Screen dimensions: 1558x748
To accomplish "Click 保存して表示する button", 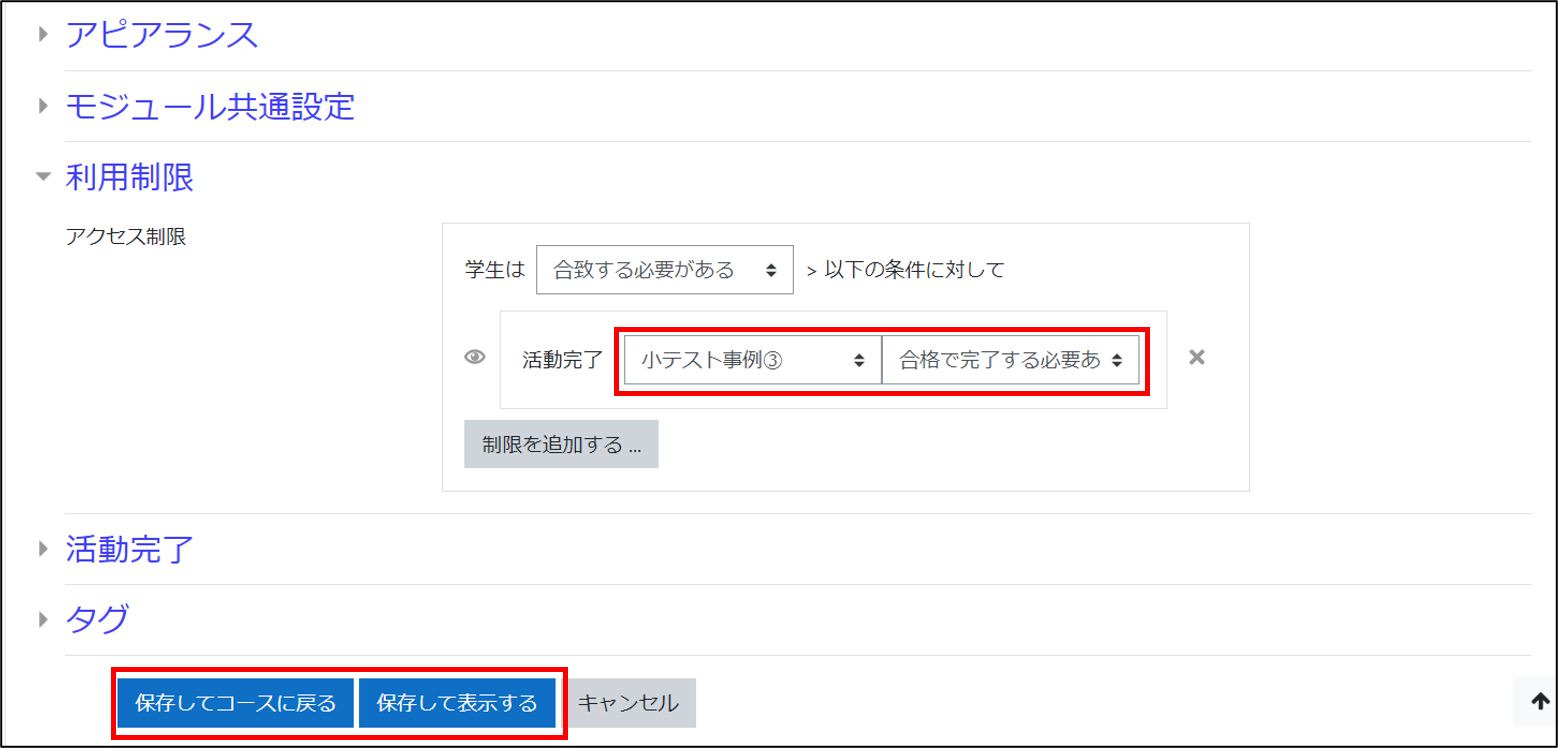I will pos(457,703).
